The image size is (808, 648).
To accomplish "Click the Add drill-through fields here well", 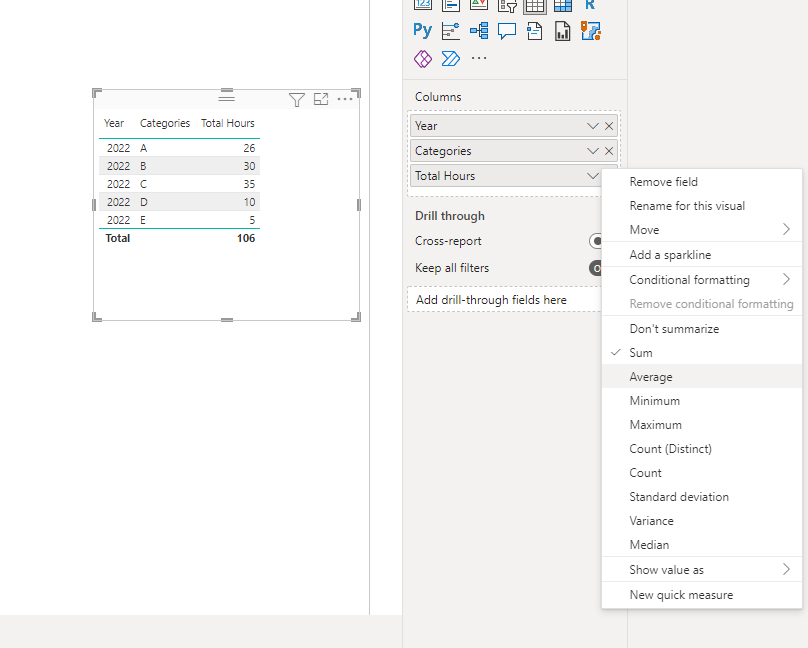I will pos(504,300).
